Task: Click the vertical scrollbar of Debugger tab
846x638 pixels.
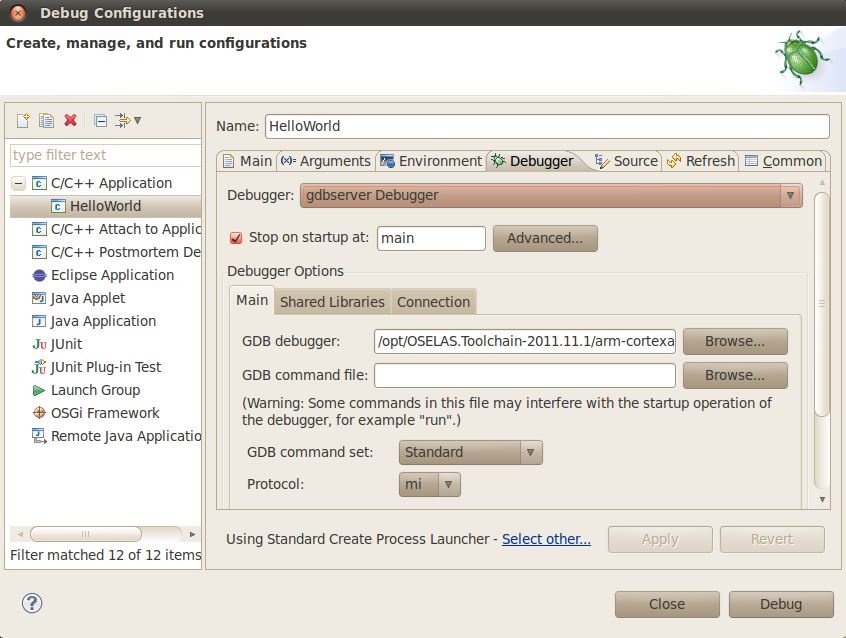Action: click(822, 304)
